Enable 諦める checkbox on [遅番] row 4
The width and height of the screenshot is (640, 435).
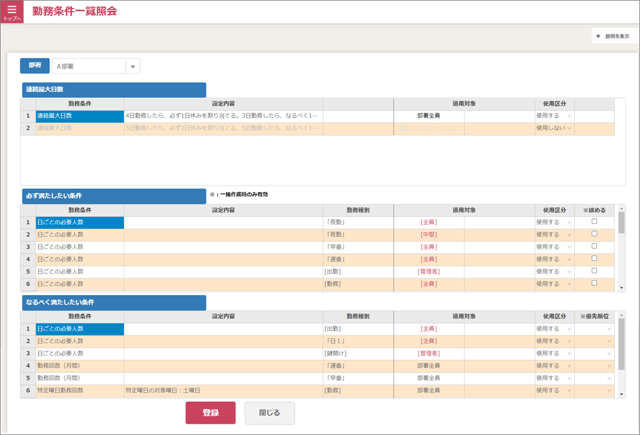(594, 259)
